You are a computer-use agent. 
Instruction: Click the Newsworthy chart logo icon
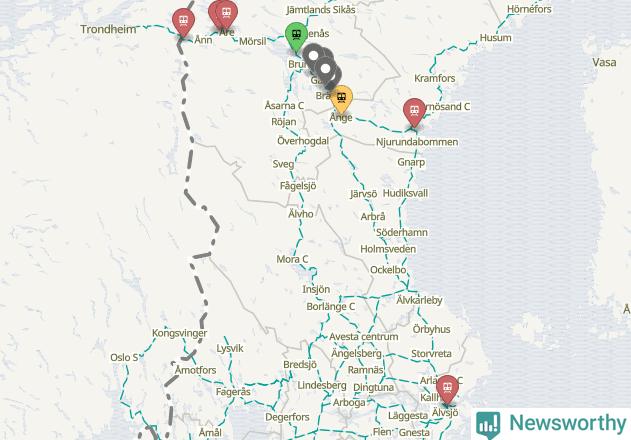pyautogui.click(x=488, y=425)
